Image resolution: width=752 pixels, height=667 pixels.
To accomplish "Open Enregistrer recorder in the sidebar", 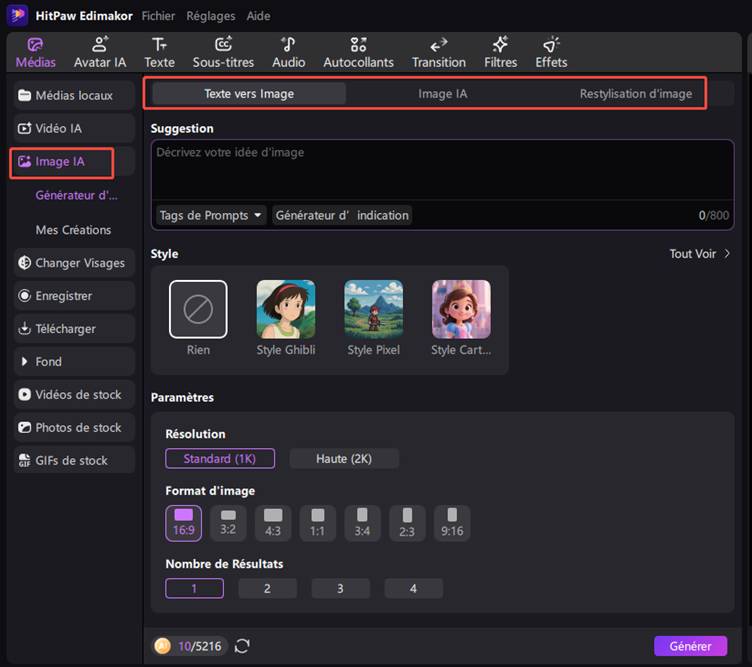I will point(74,296).
